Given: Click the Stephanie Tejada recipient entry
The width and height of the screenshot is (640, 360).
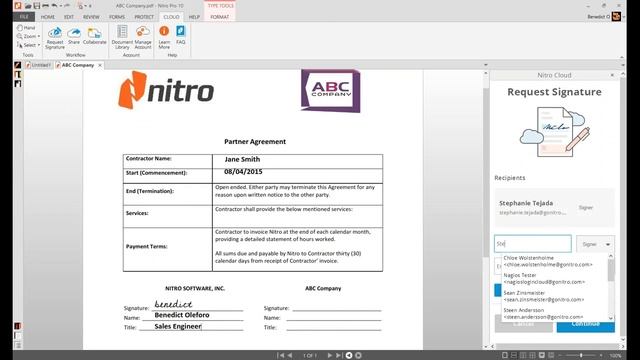Looking at the screenshot, I should pyautogui.click(x=554, y=207).
